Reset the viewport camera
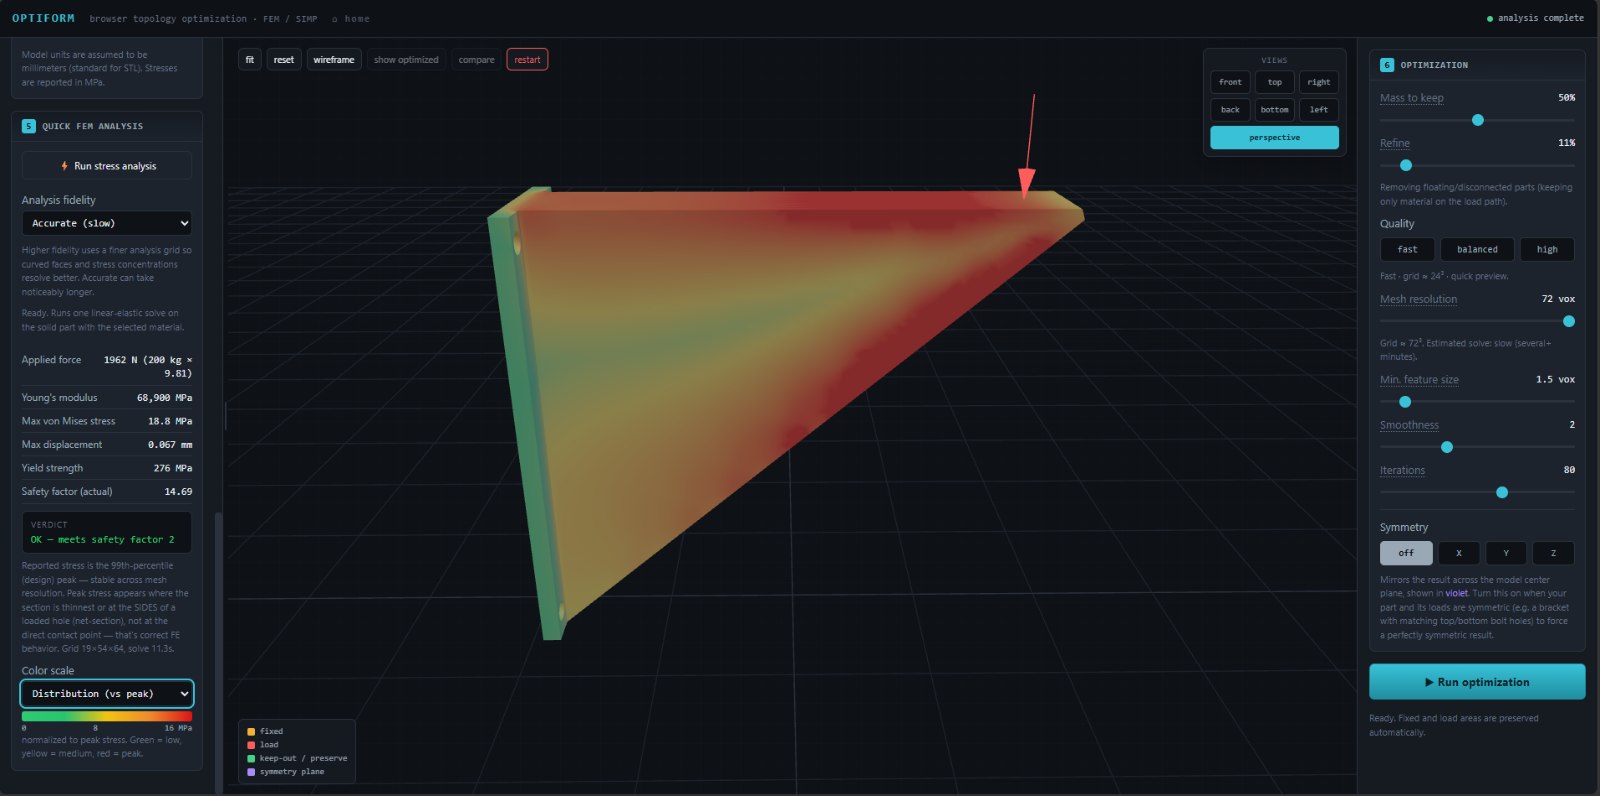Image resolution: width=1600 pixels, height=796 pixels. click(x=284, y=60)
